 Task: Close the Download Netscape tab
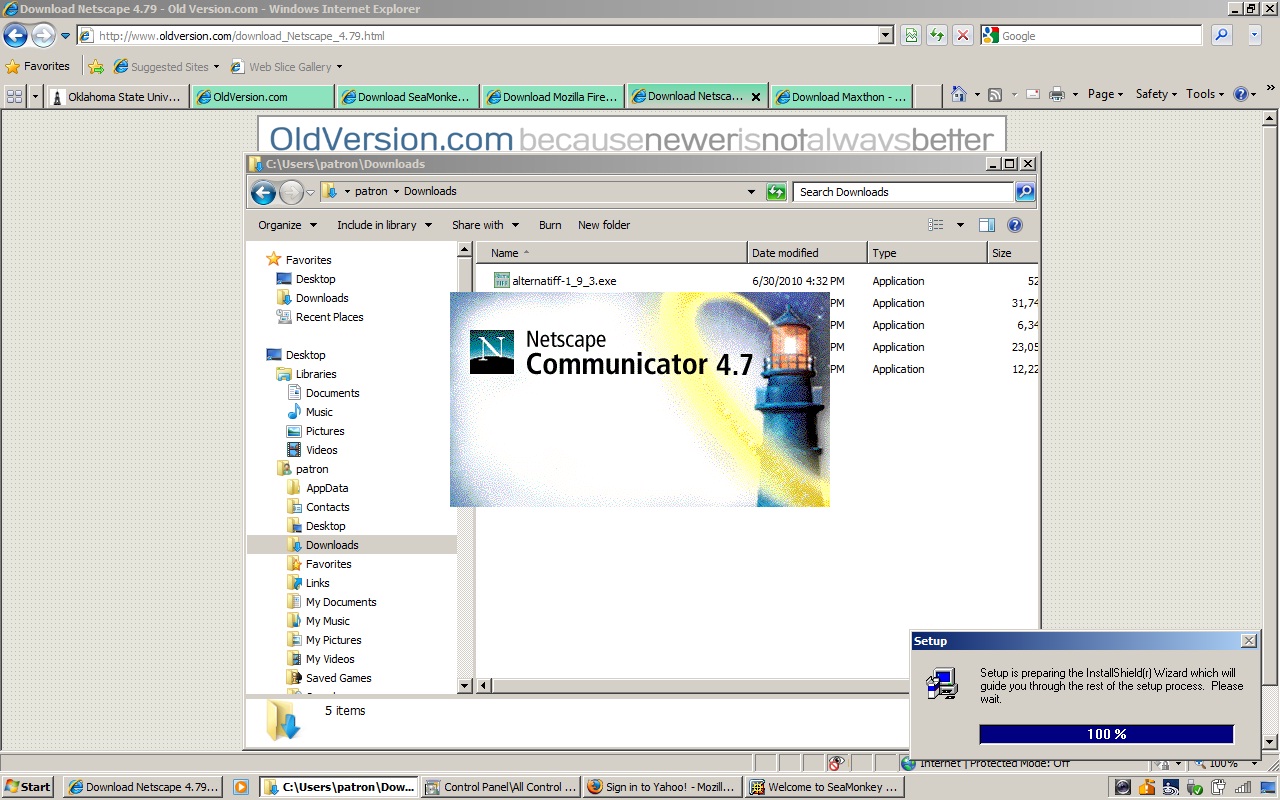[756, 97]
